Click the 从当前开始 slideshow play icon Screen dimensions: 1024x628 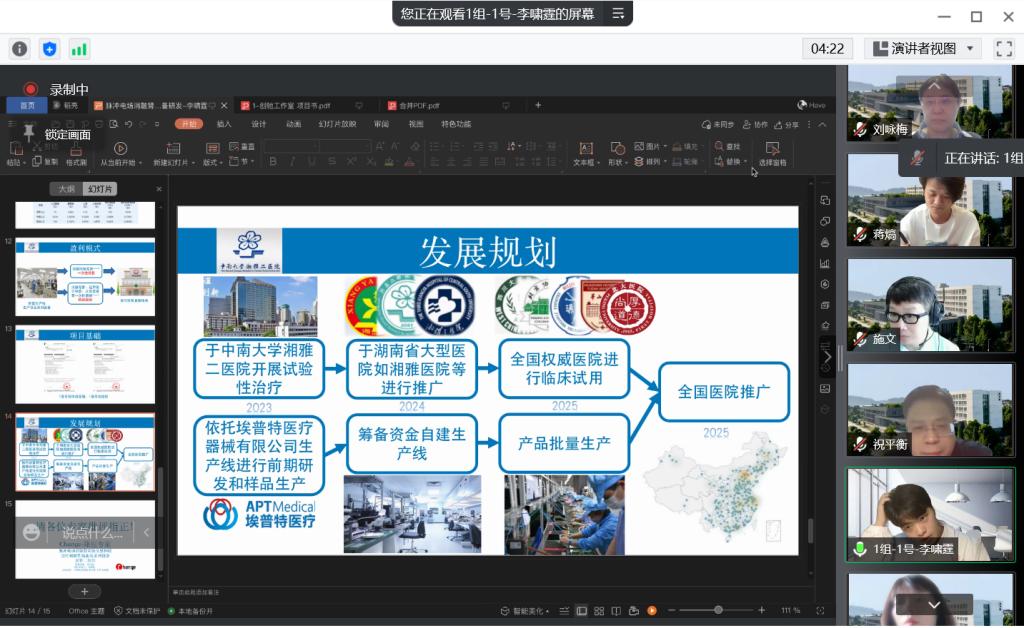click(x=121, y=149)
